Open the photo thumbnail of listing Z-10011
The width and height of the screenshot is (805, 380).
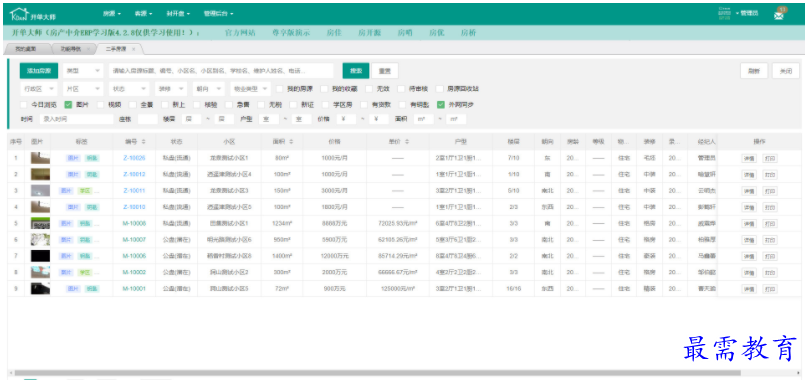40,191
